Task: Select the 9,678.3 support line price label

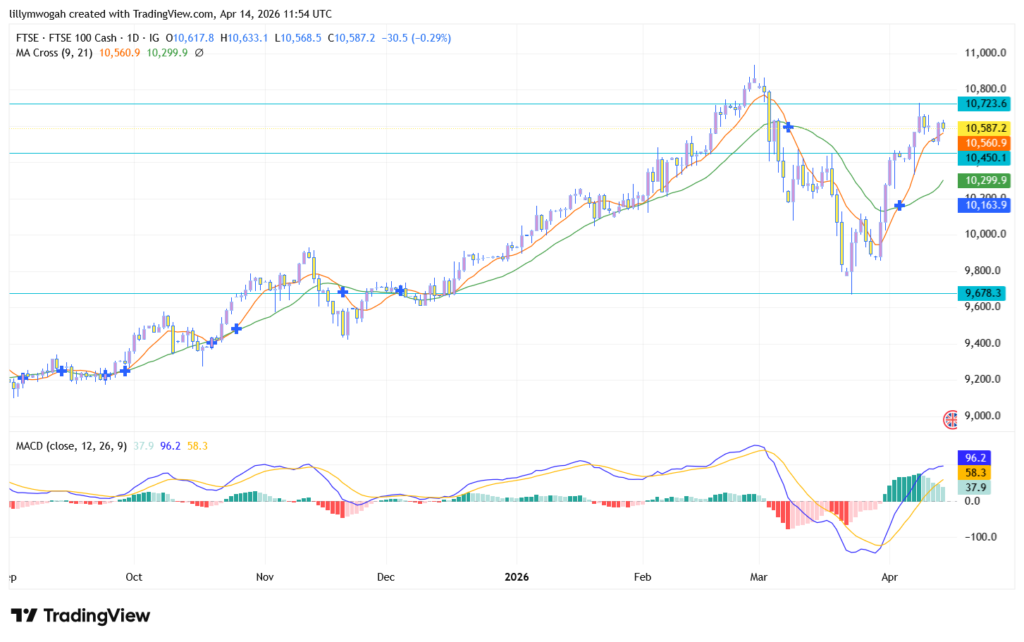Action: (983, 293)
